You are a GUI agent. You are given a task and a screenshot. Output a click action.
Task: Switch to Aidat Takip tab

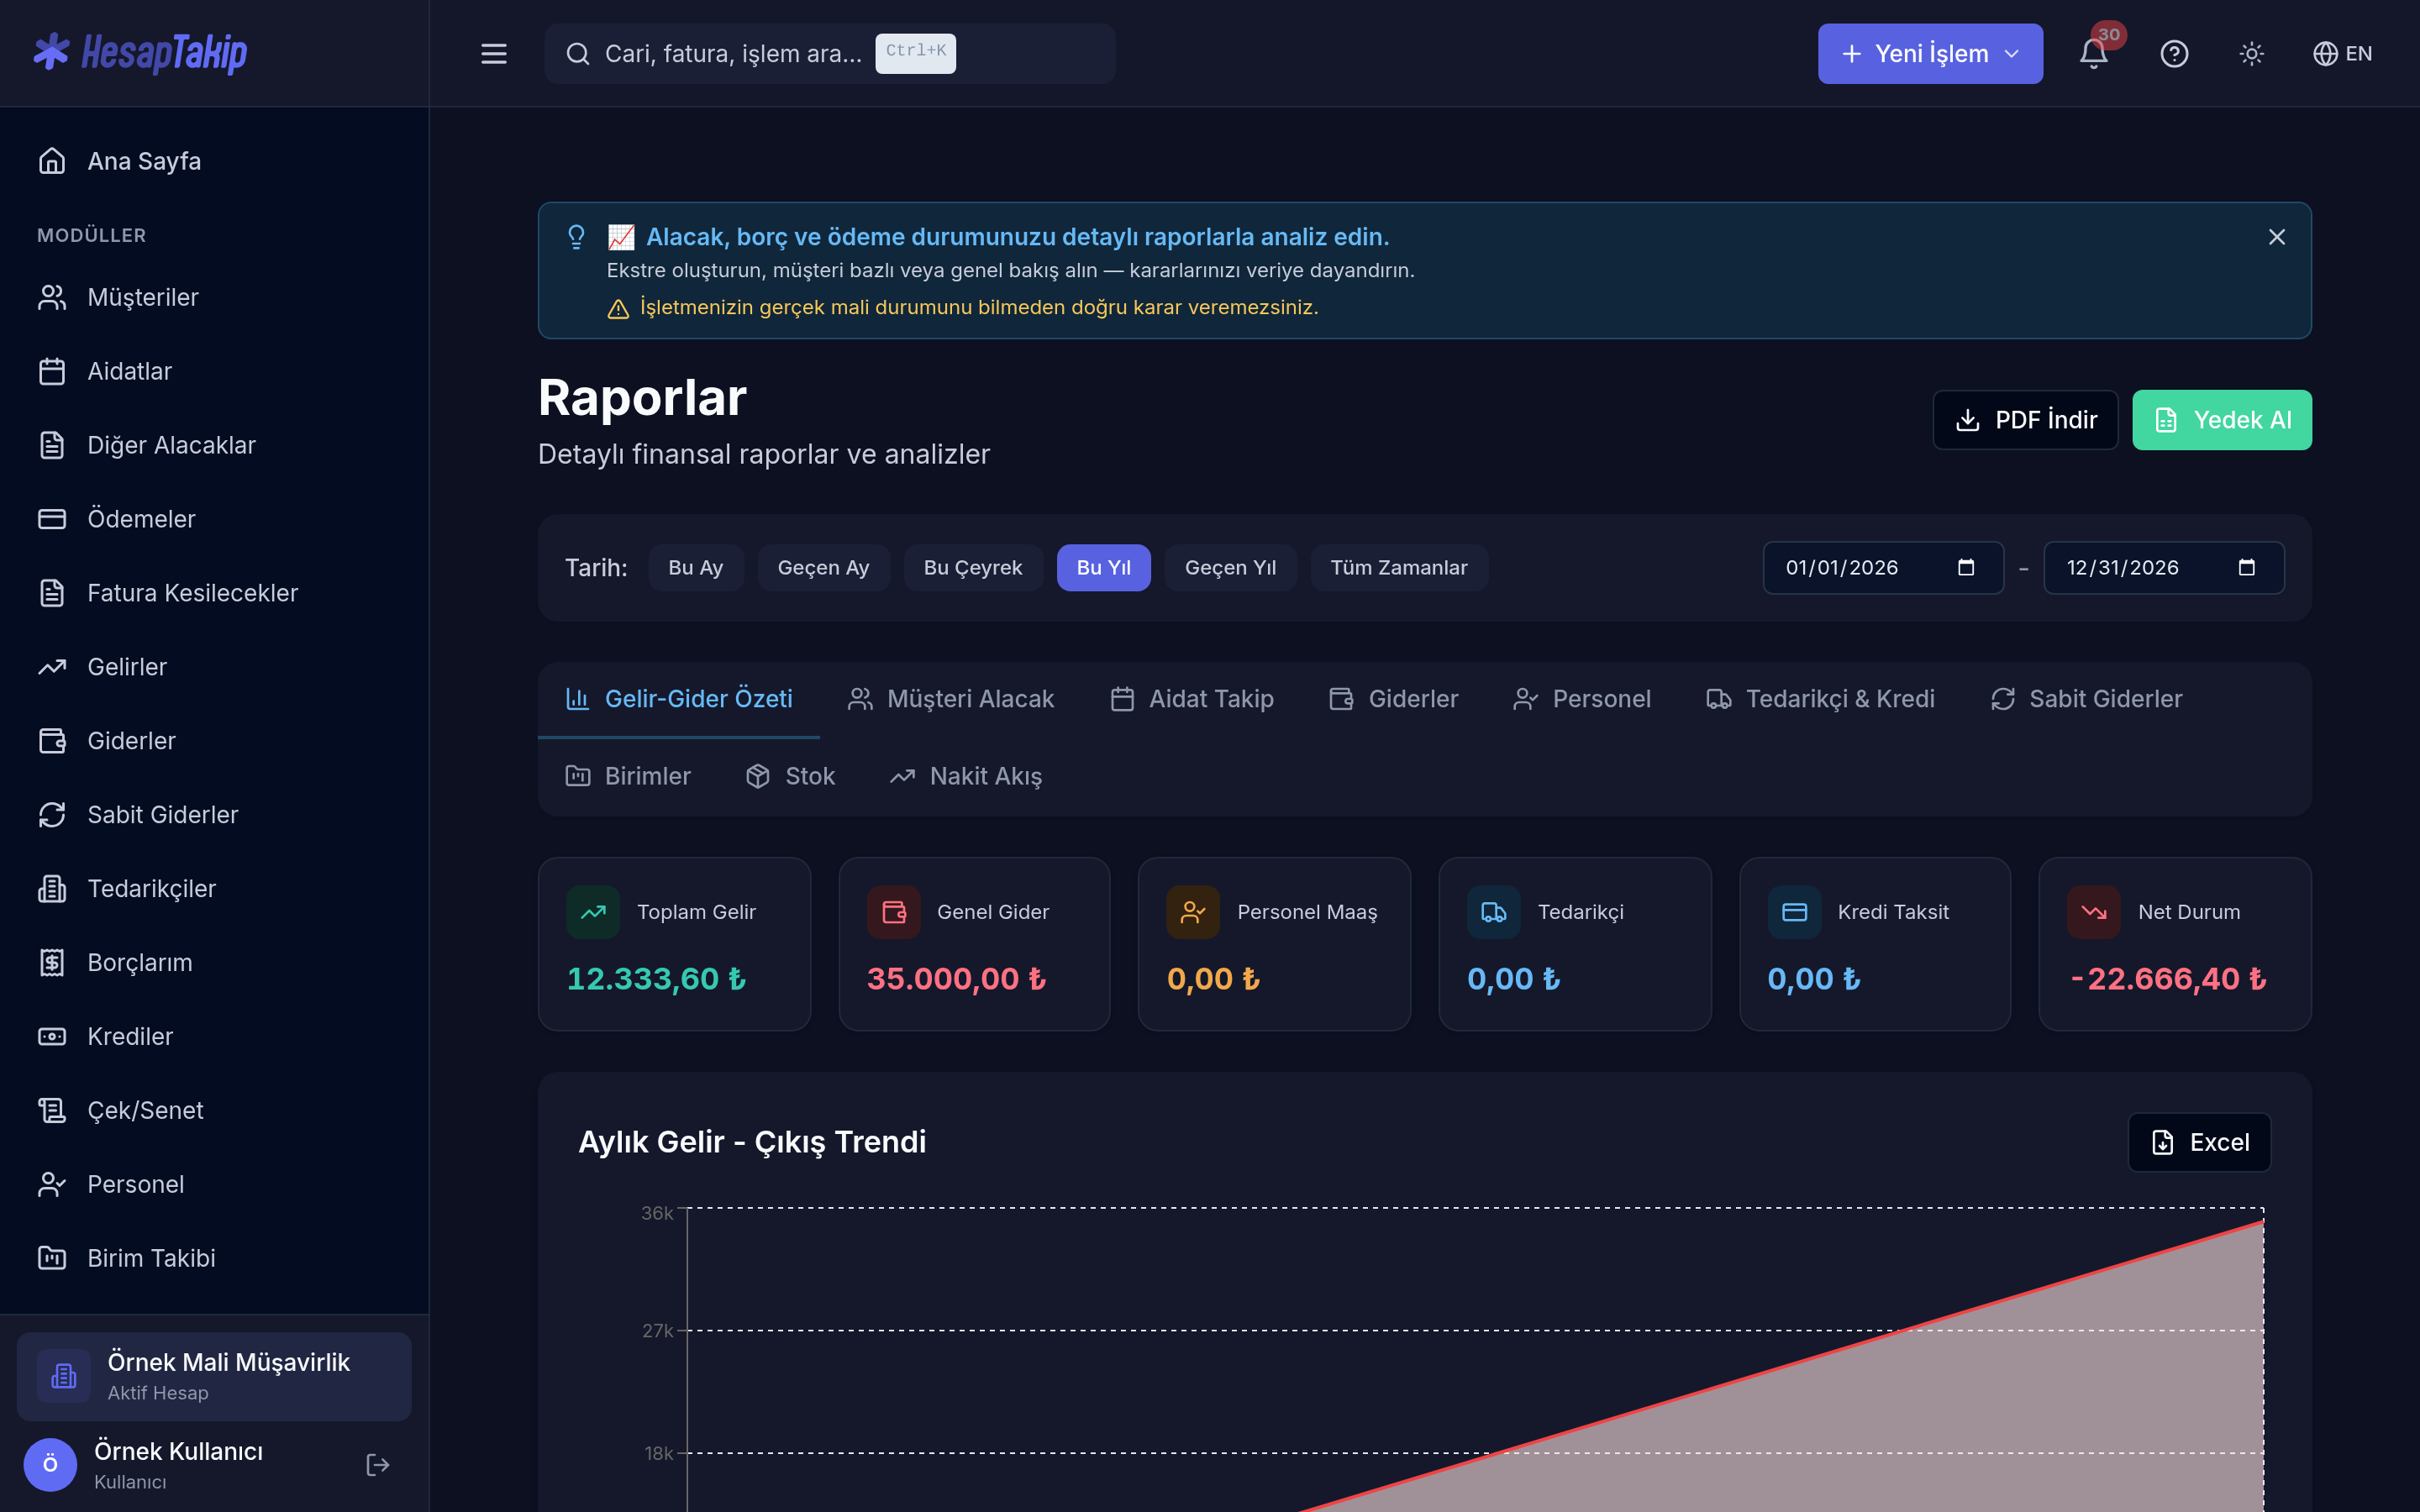click(1192, 699)
